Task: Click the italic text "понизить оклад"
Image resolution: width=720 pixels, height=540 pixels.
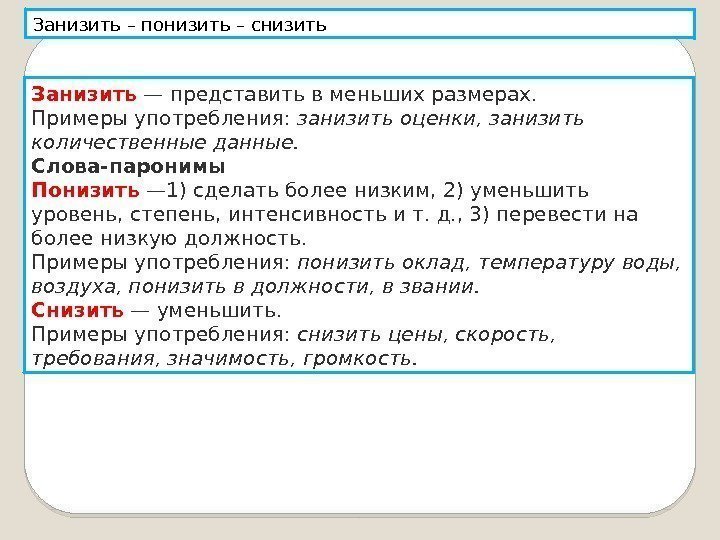Action: [381, 263]
